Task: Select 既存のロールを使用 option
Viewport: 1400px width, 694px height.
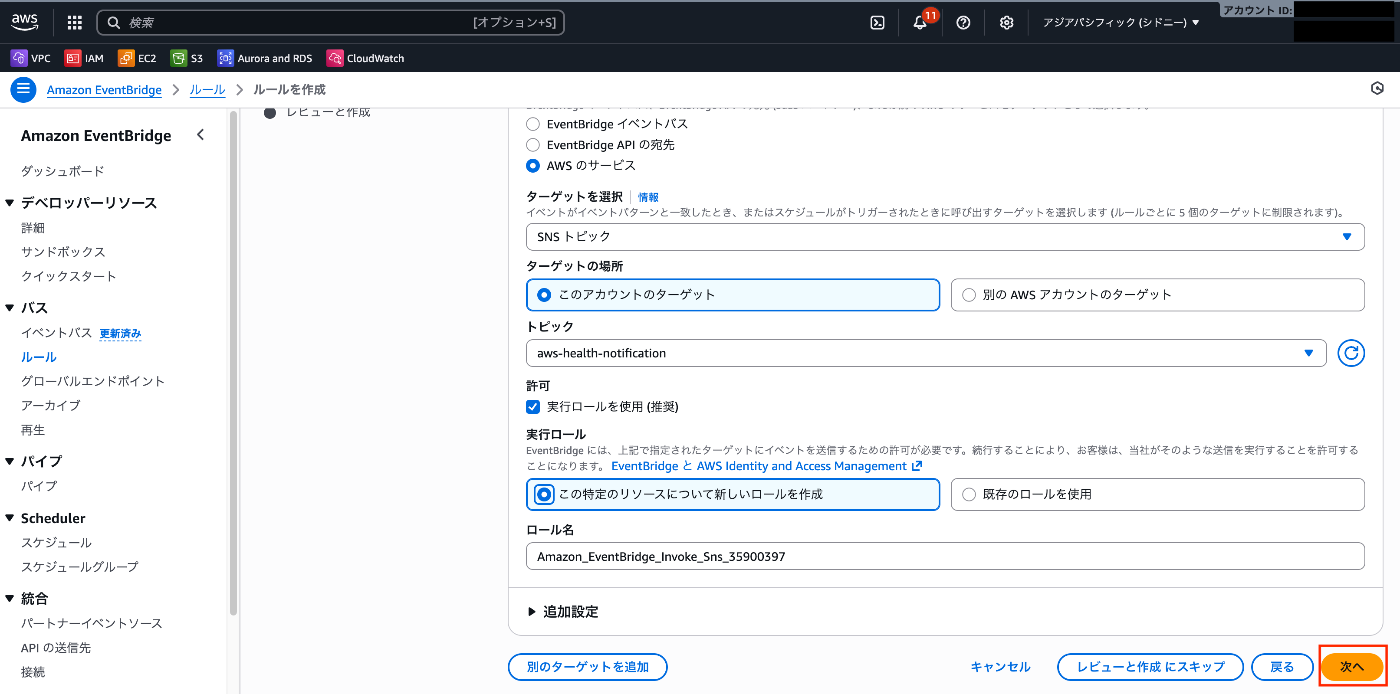Action: [x=1158, y=494]
